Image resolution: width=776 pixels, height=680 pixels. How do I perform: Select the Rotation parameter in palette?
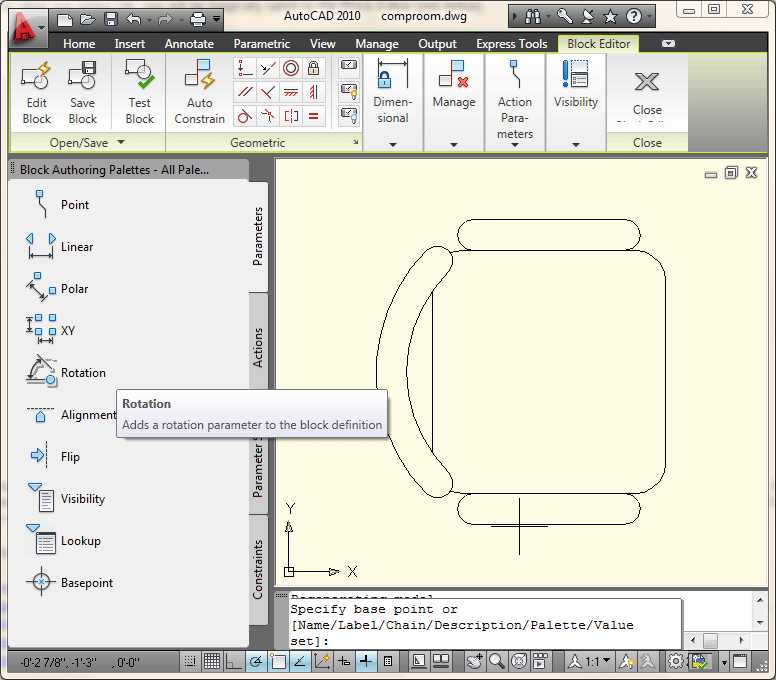[x=65, y=372]
